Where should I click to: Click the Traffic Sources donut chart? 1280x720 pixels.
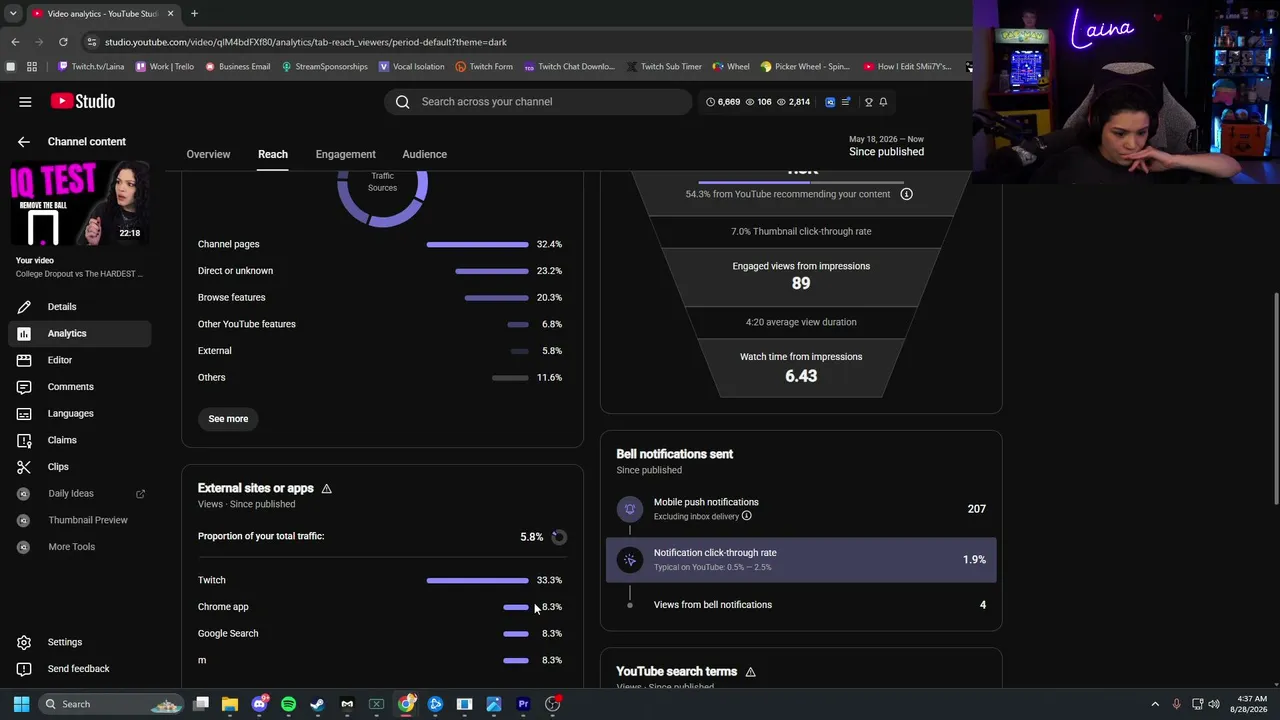click(382, 185)
